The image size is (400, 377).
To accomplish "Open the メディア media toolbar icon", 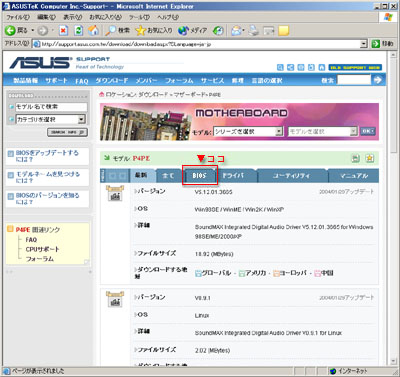I will [x=183, y=31].
